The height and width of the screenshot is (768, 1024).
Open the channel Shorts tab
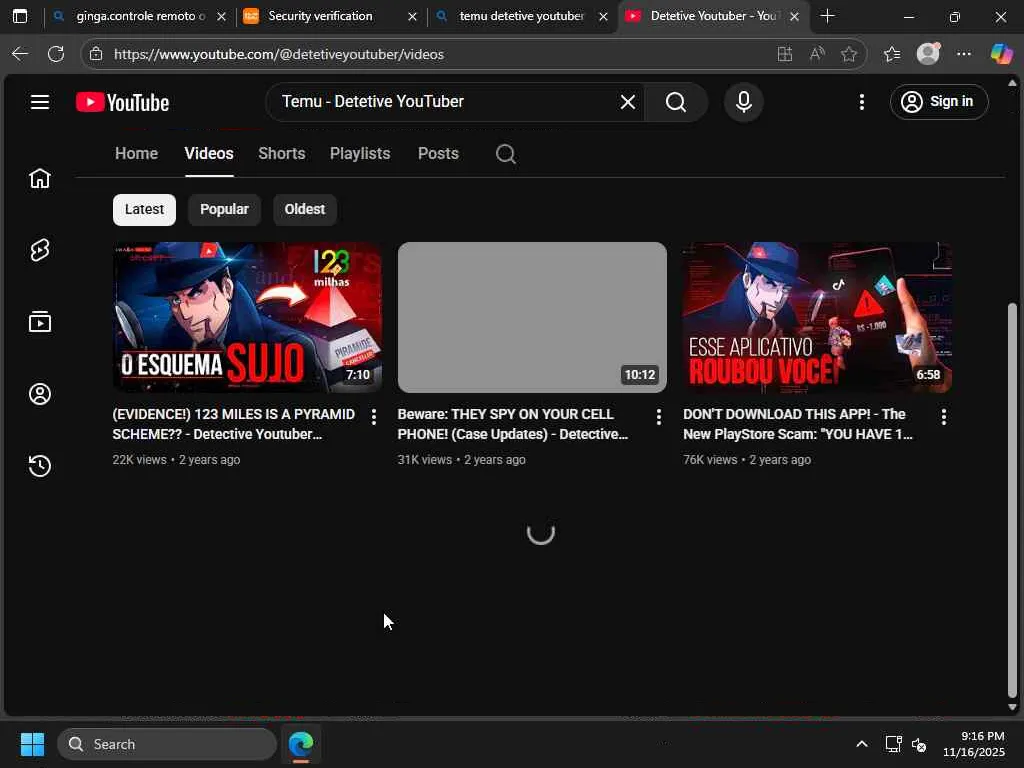point(281,153)
